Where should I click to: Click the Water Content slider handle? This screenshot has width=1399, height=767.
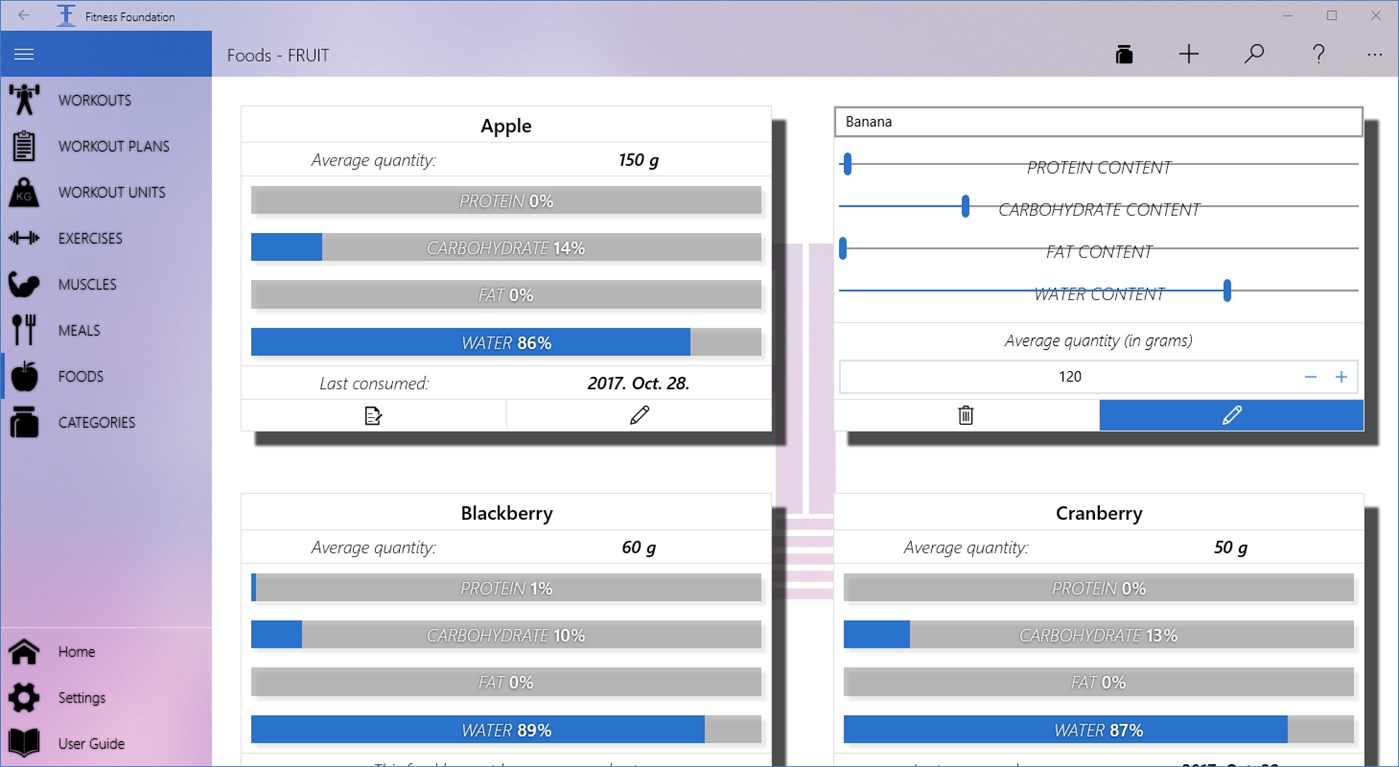pyautogui.click(x=1227, y=290)
